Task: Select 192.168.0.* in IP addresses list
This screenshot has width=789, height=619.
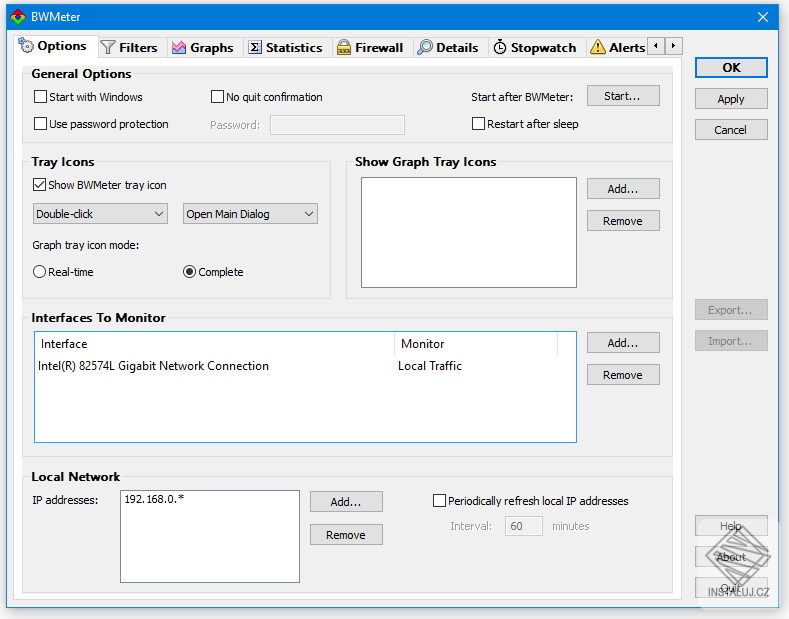Action: 154,499
